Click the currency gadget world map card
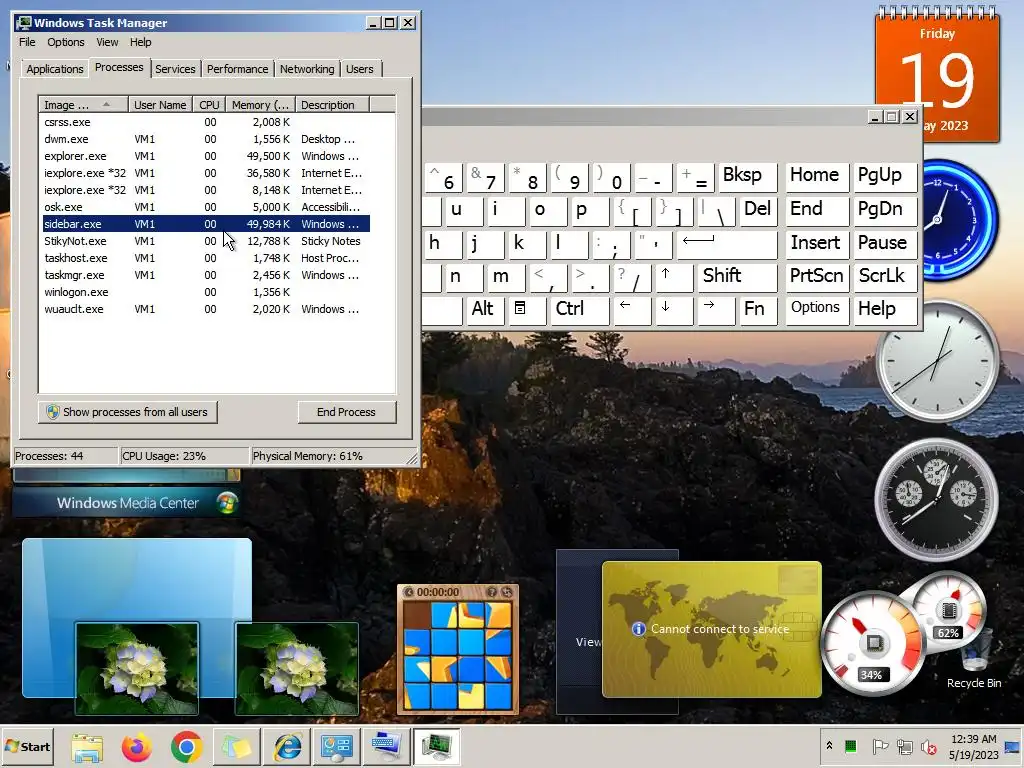Viewport: 1024px width, 768px height. (712, 630)
